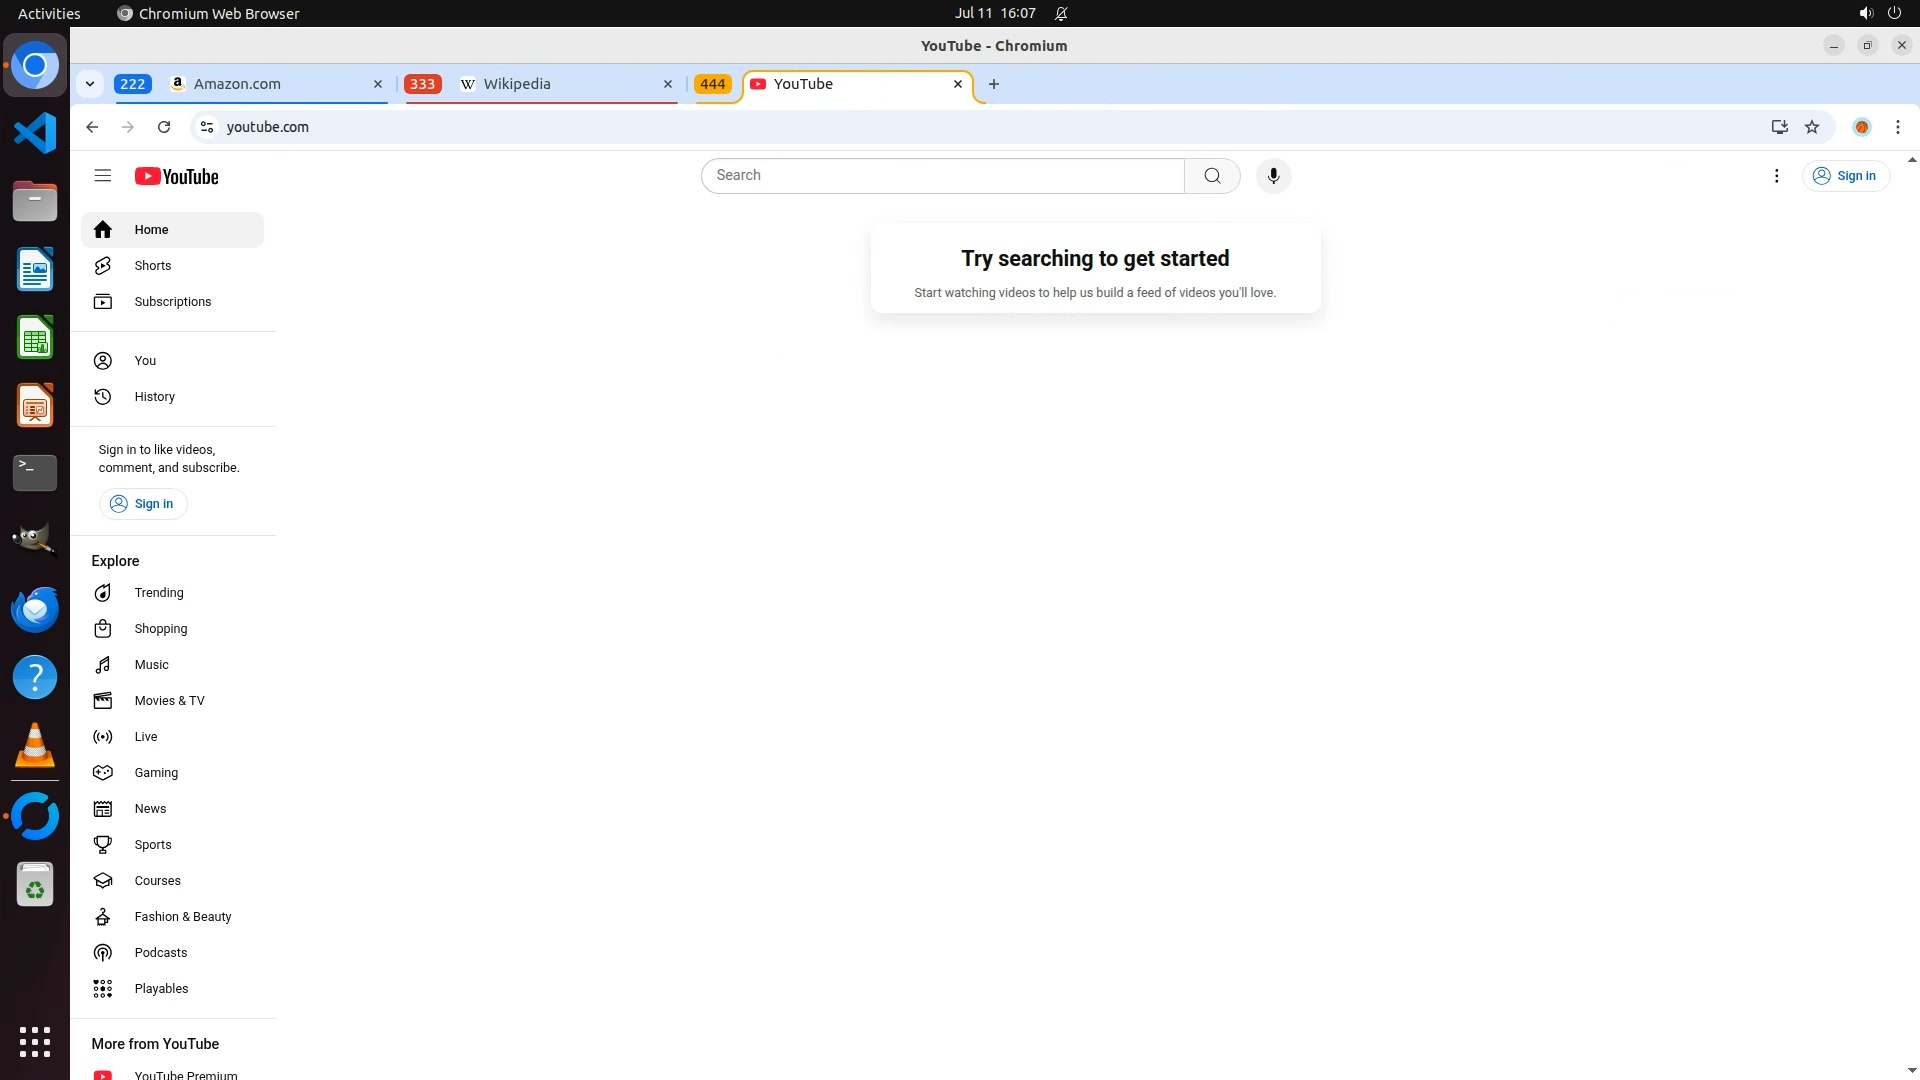Image resolution: width=1920 pixels, height=1080 pixels.
Task: Open the Gaming category
Action: click(x=156, y=773)
